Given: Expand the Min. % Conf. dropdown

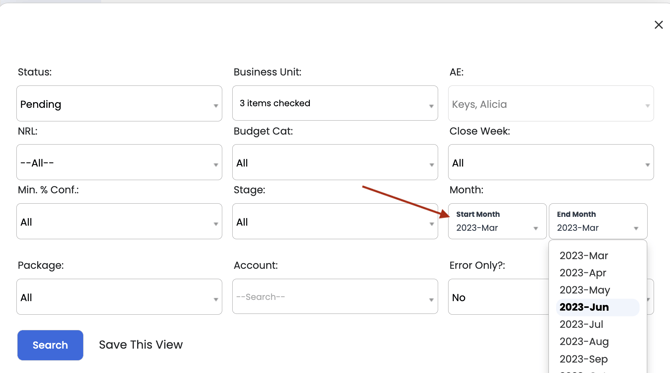Looking at the screenshot, I should pos(119,221).
